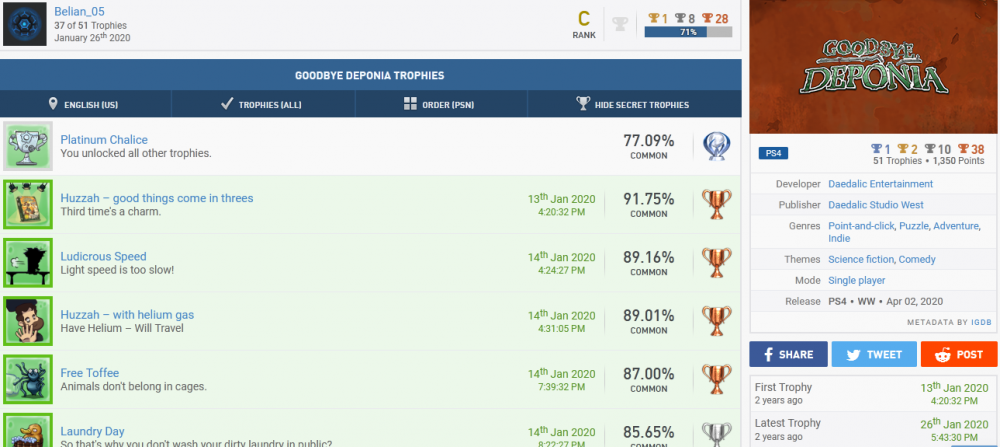
Task: Open the Platinum Chalice trophy link
Action: click(x=104, y=140)
